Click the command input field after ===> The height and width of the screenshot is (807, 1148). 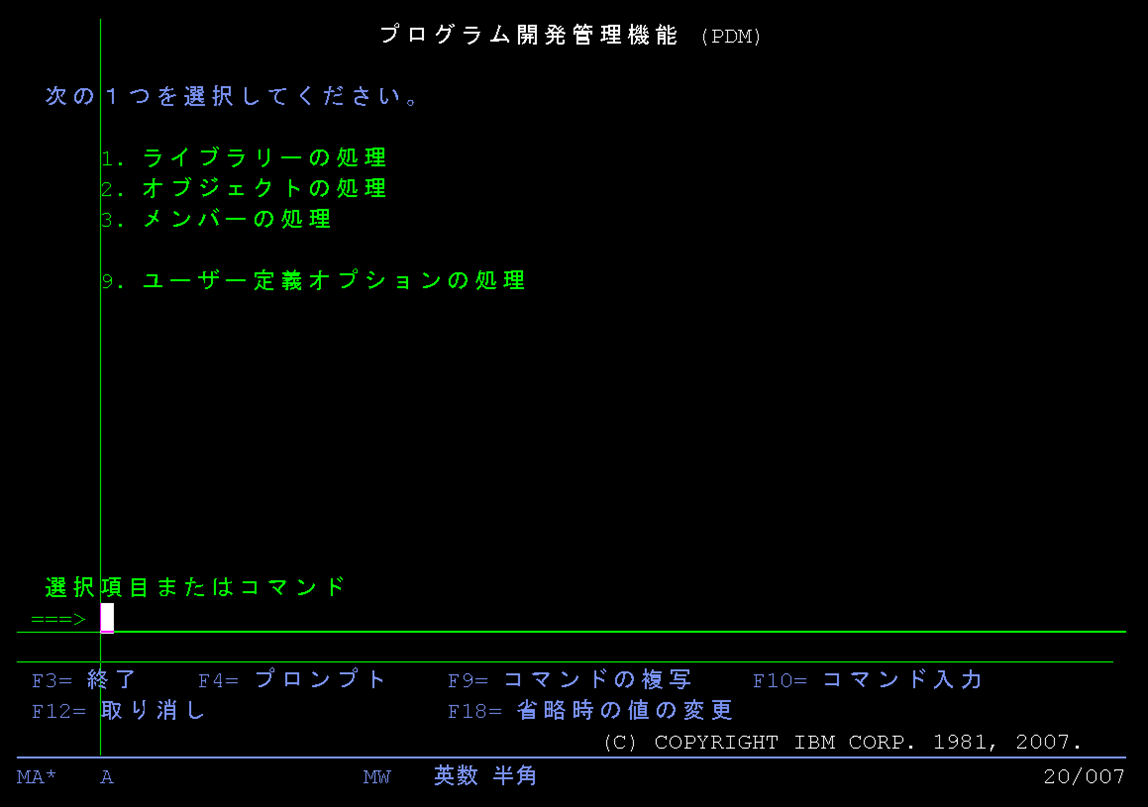[x=613, y=619]
